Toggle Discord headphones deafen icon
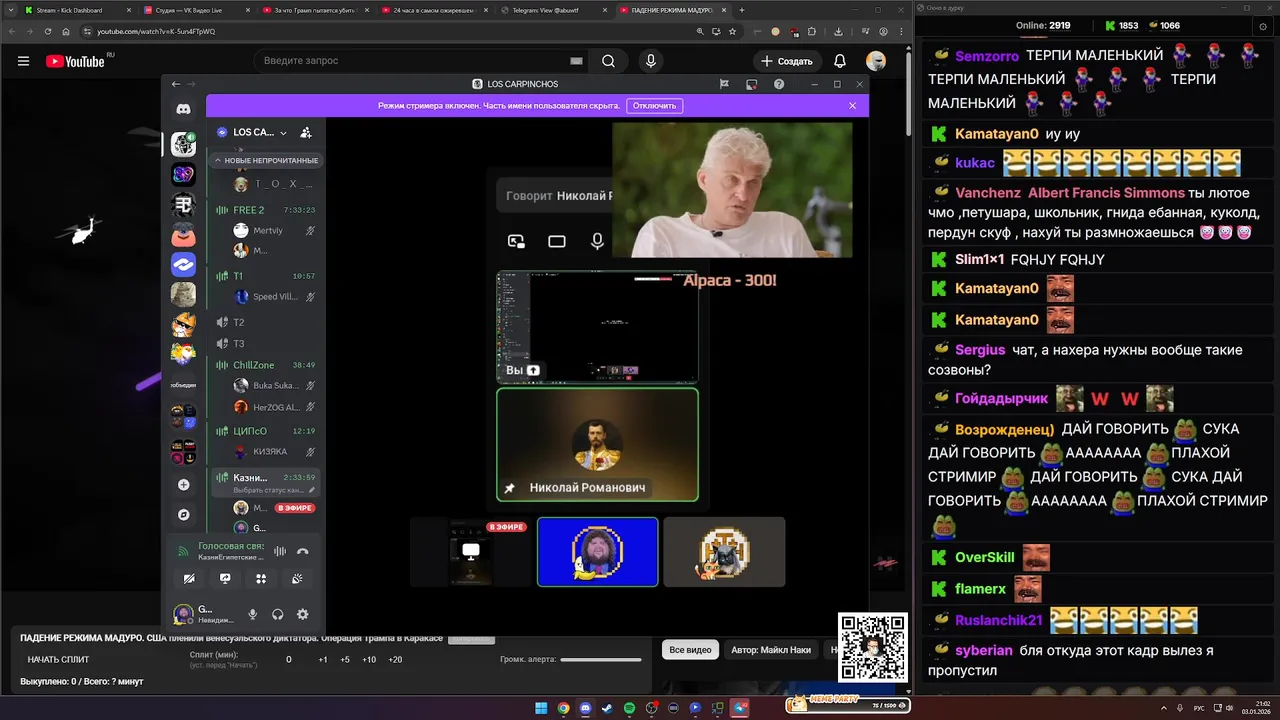Viewport: 1280px width, 720px height. [x=278, y=614]
